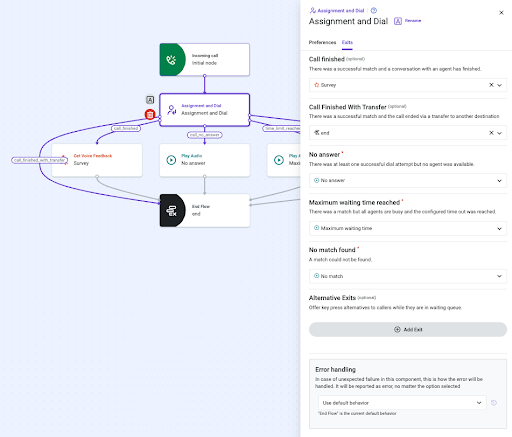
Task: Open the No answer exit dropdown
Action: (408, 180)
